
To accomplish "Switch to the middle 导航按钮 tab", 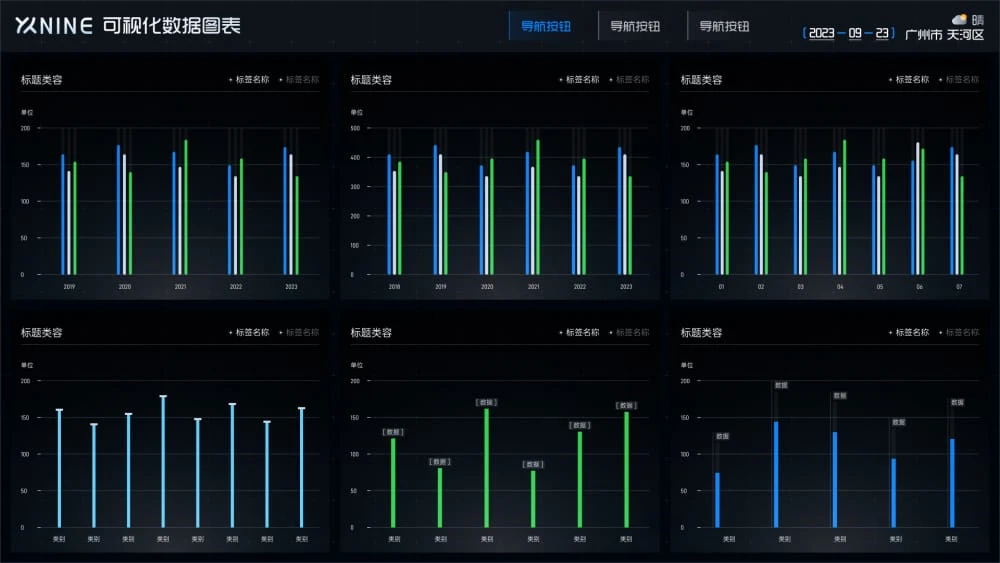I will [635, 27].
